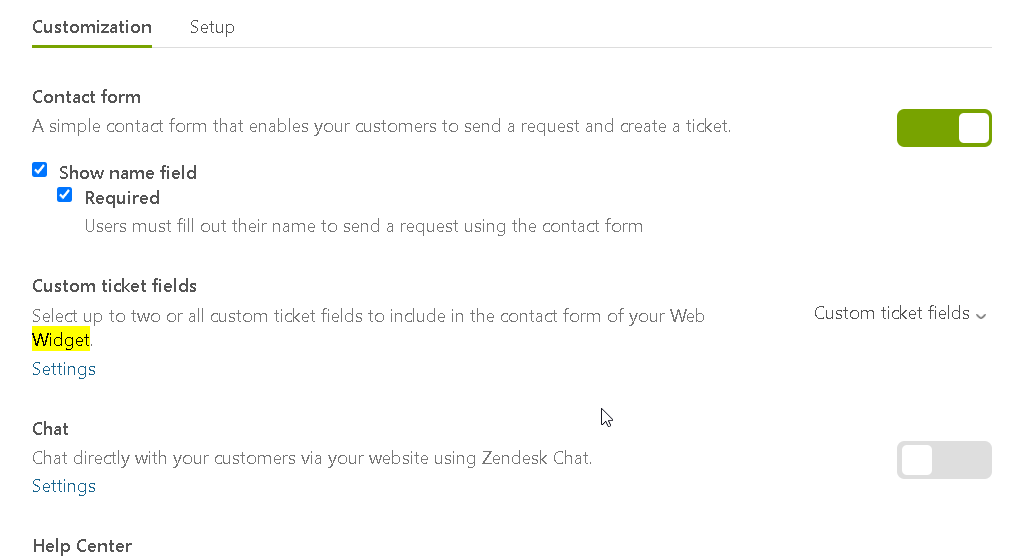Click the Contact form description sentence
1026x559 pixels.
tap(381, 127)
